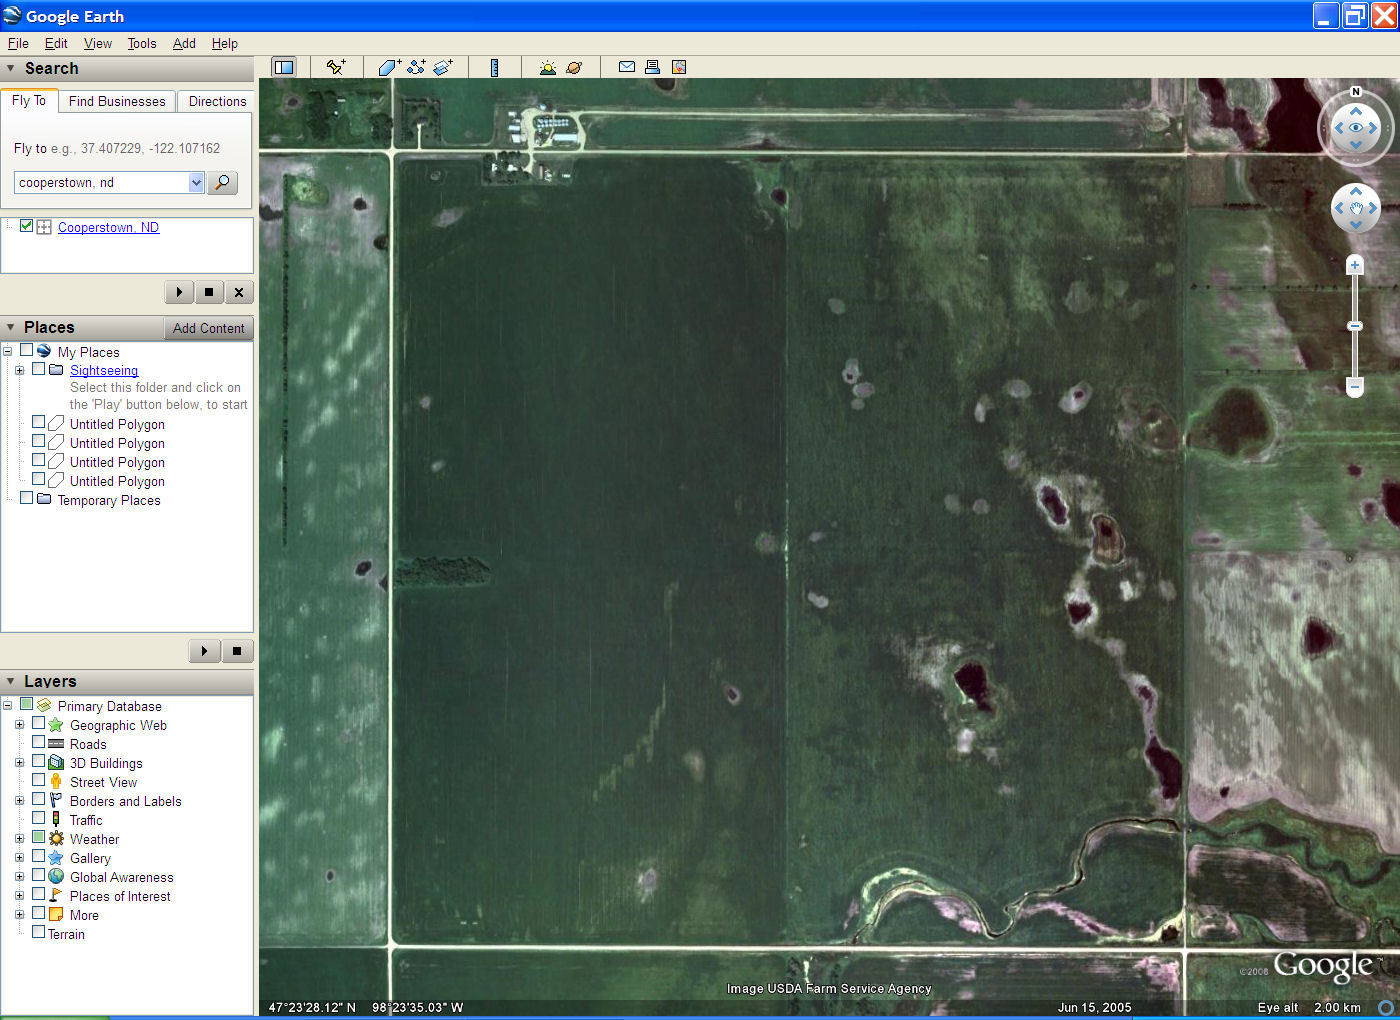The width and height of the screenshot is (1400, 1020).
Task: Switch to the Directions tab
Action: pyautogui.click(x=217, y=101)
